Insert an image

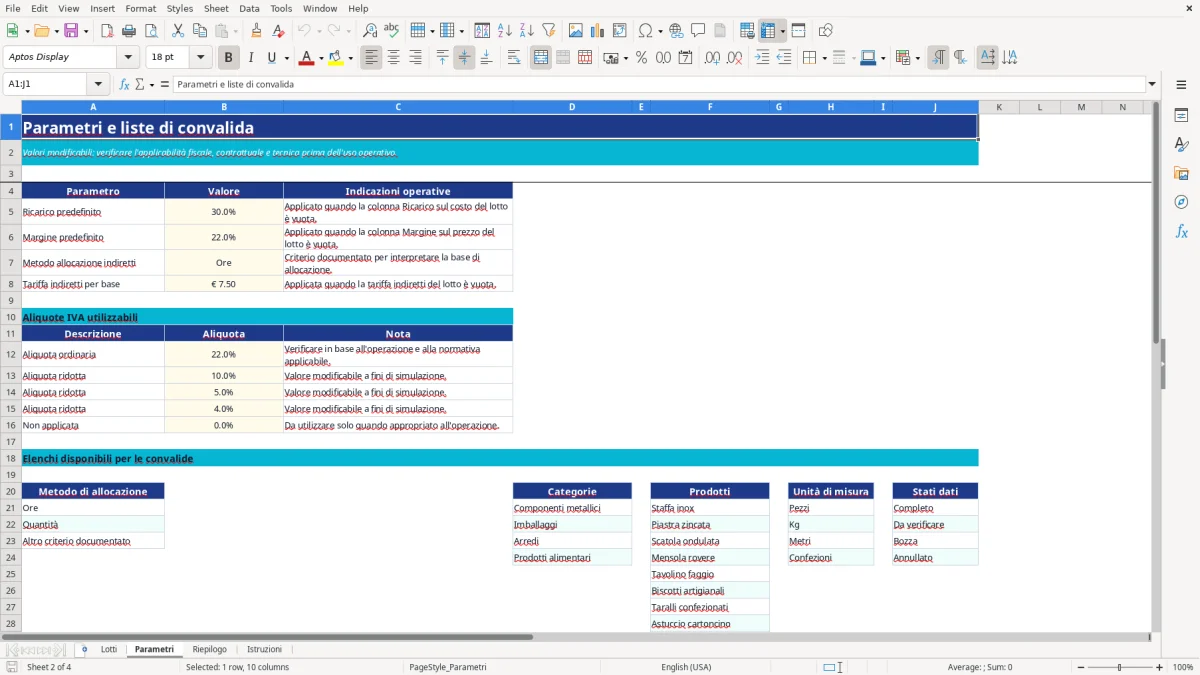point(576,31)
